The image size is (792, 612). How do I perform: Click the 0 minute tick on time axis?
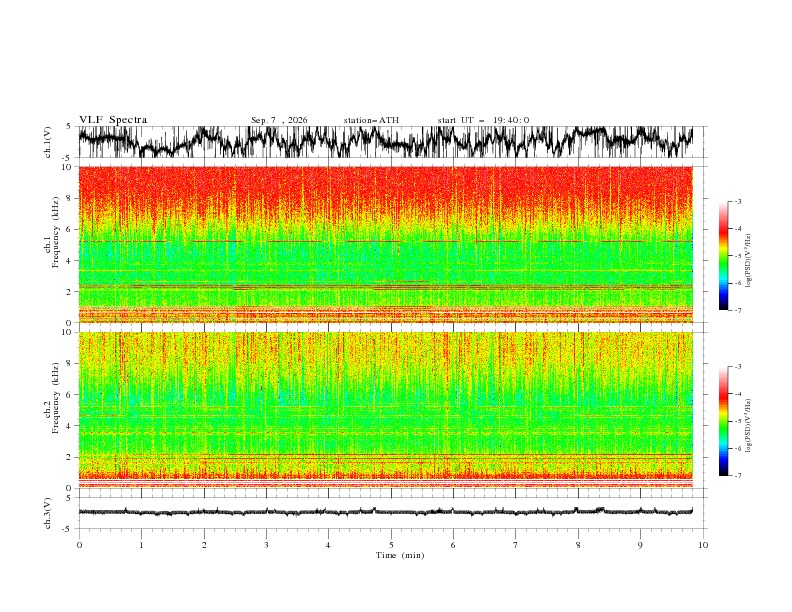79,545
